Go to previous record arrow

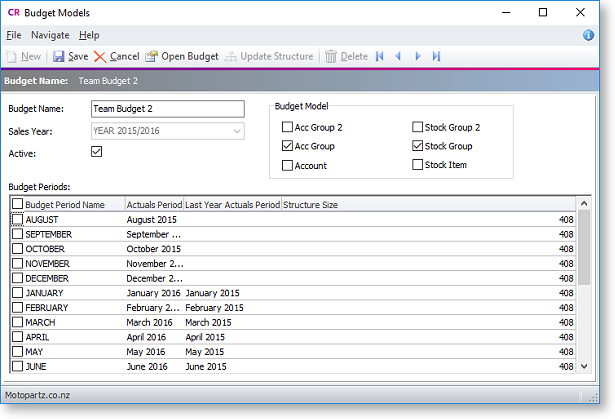click(398, 56)
